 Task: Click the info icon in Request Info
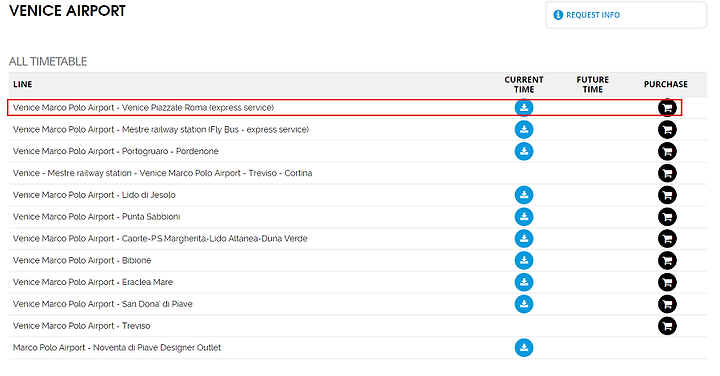point(558,15)
